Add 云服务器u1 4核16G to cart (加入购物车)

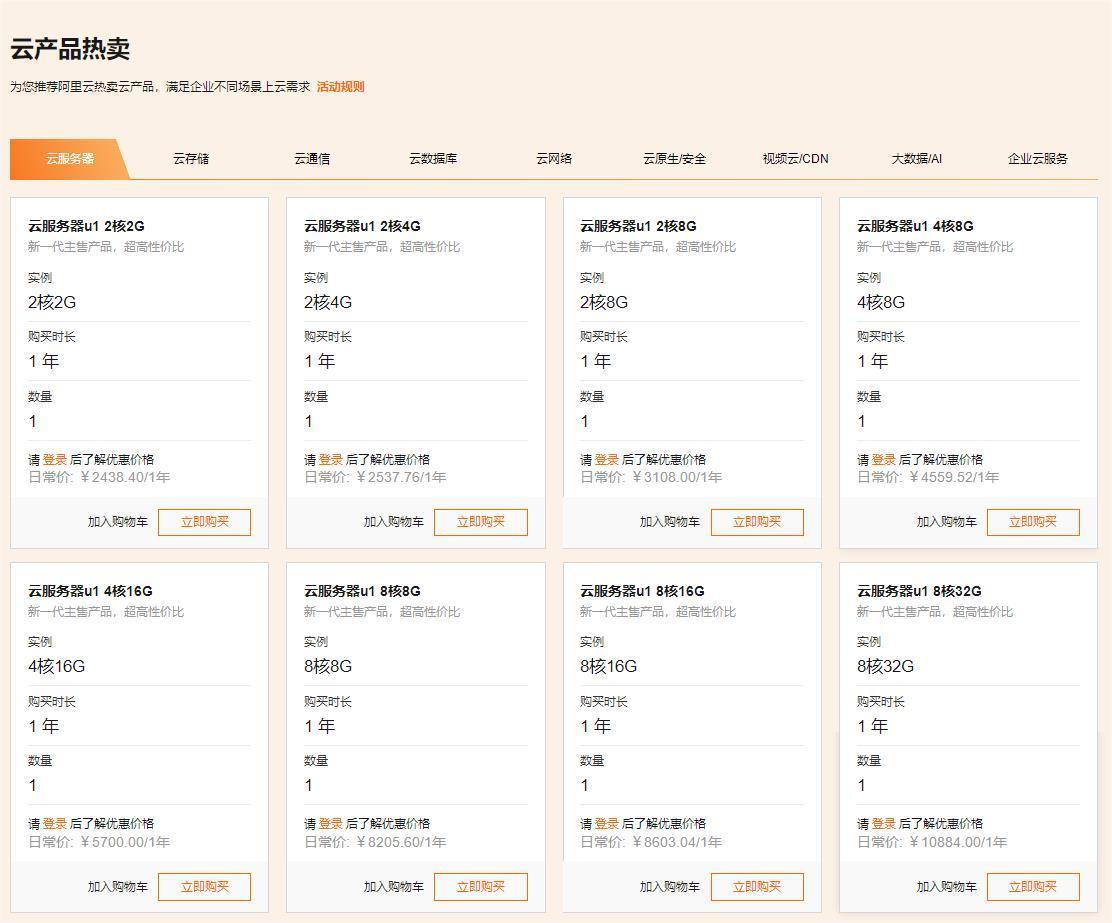[118, 887]
